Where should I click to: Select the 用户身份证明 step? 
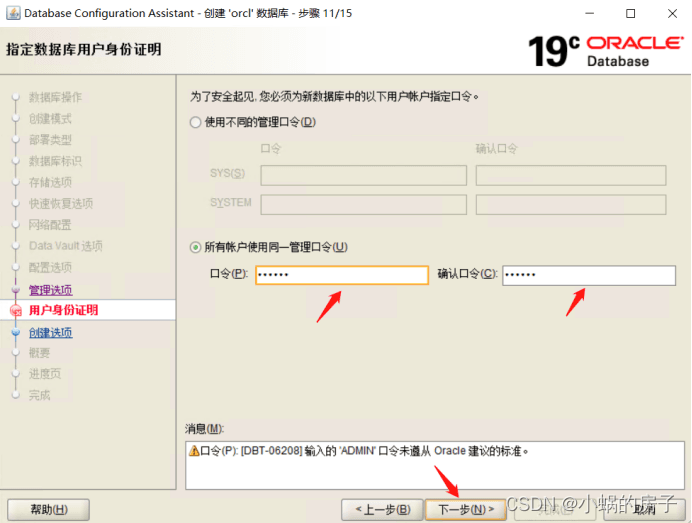click(x=64, y=310)
